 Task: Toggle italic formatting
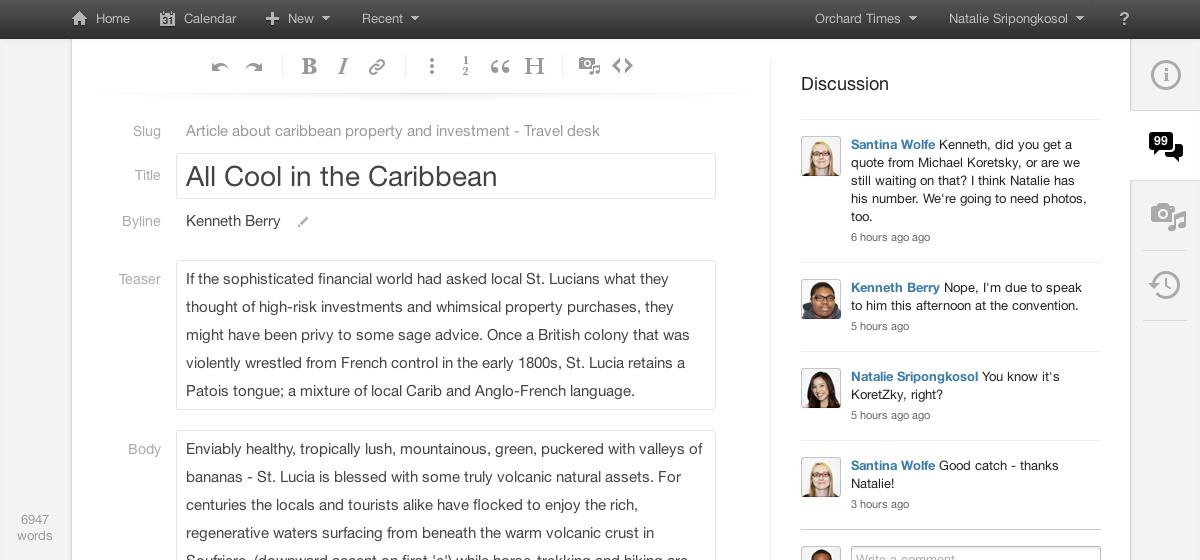click(343, 66)
